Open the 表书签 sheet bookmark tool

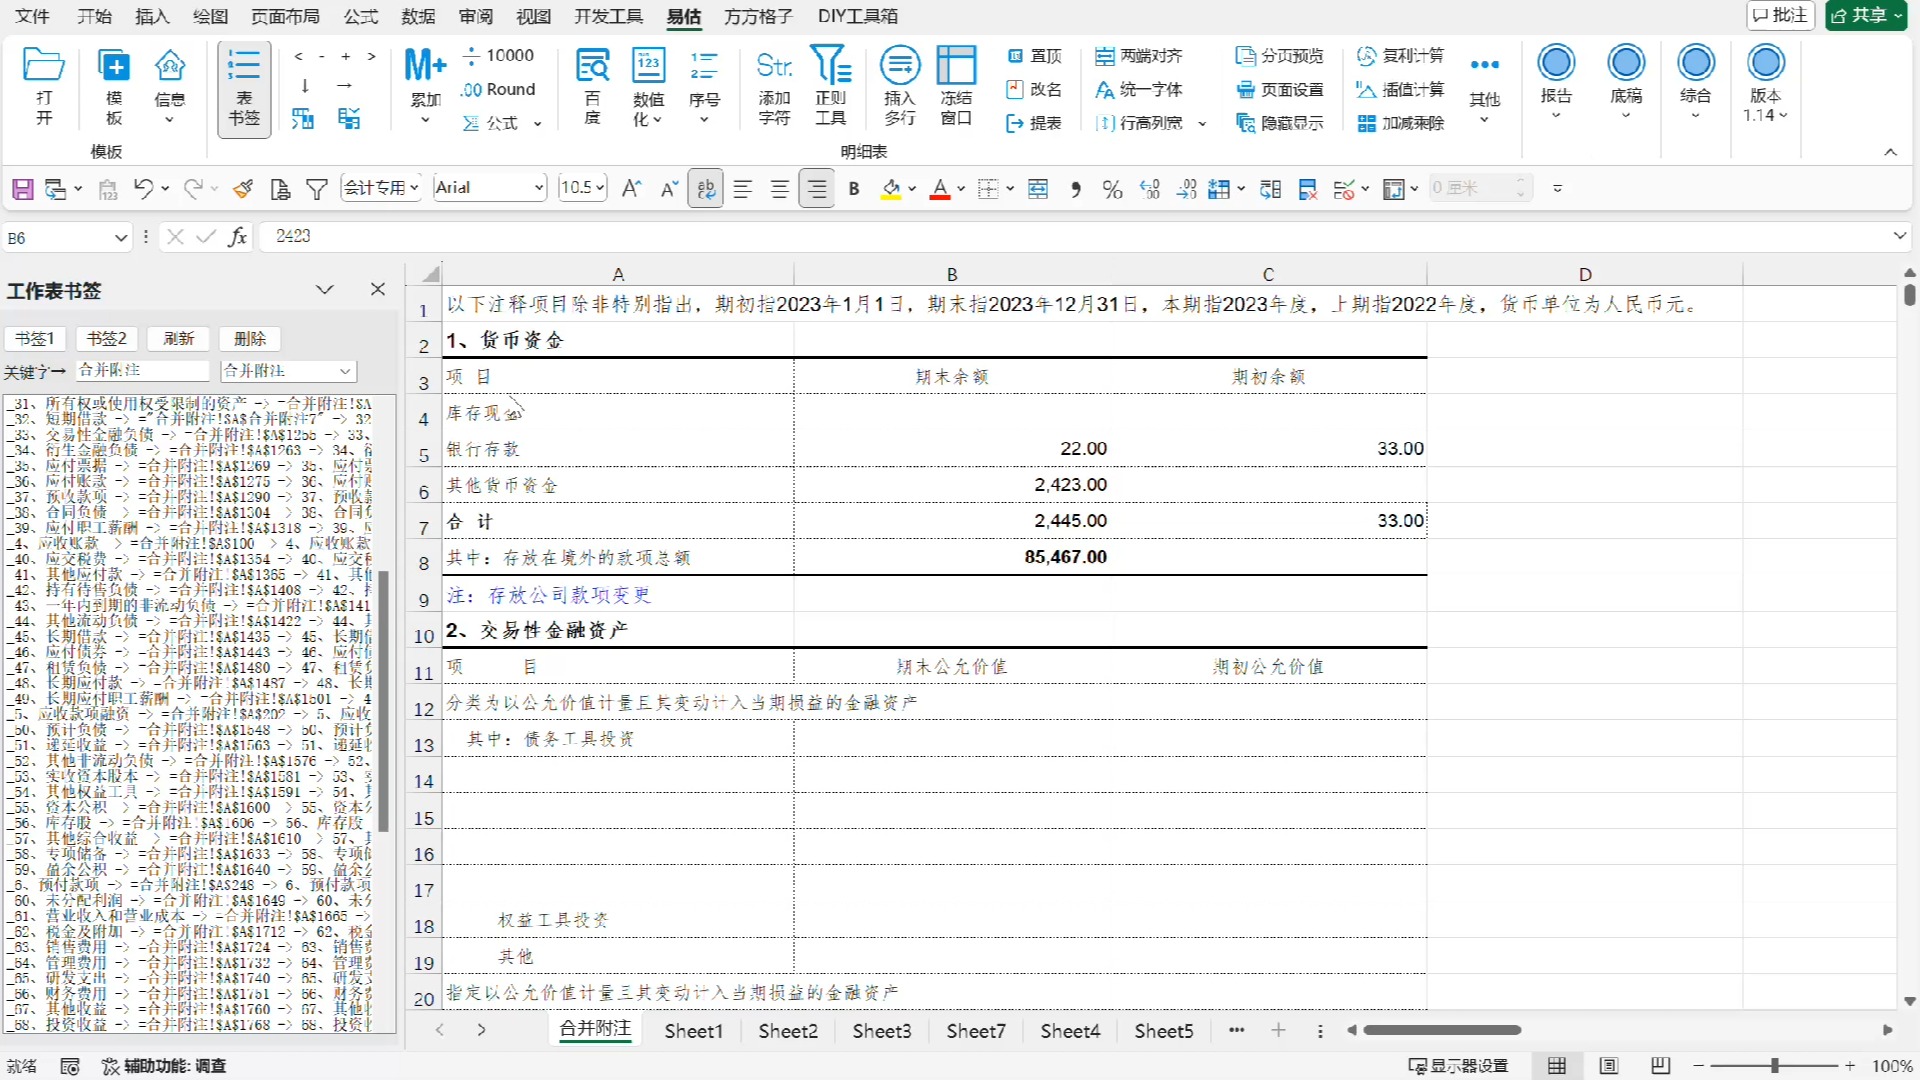243,88
